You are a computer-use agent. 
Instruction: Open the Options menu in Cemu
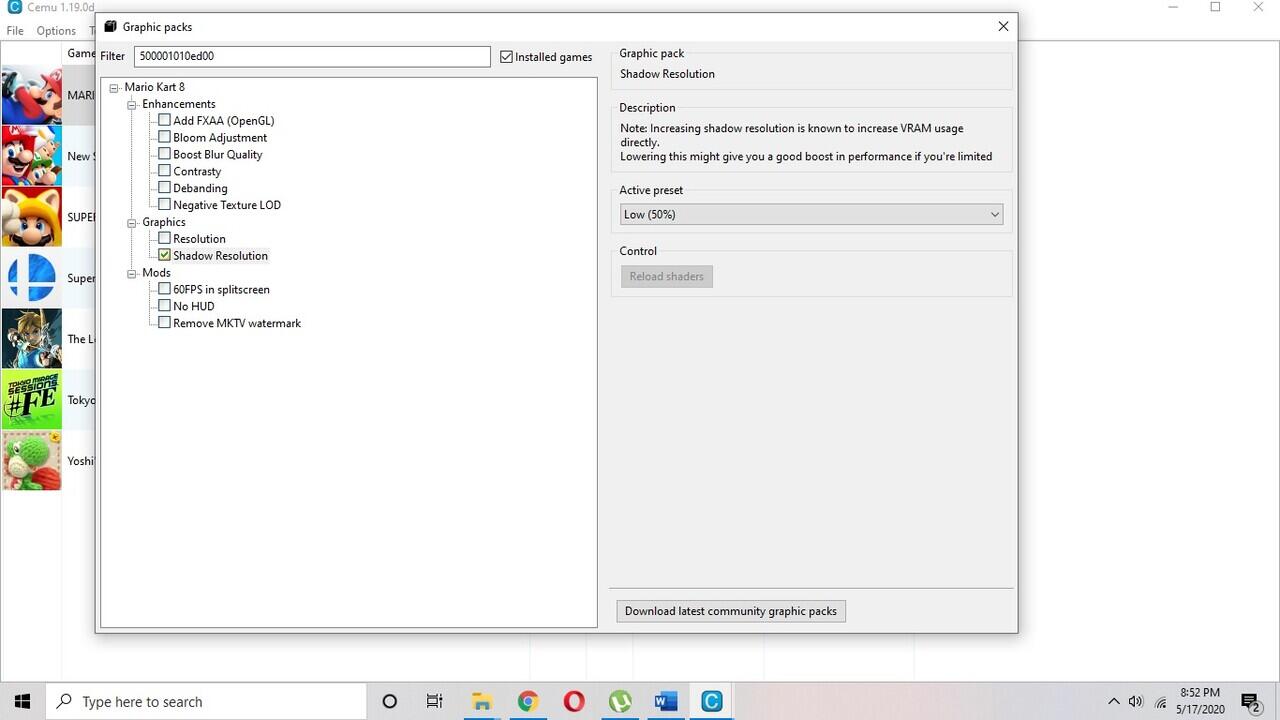(x=56, y=31)
